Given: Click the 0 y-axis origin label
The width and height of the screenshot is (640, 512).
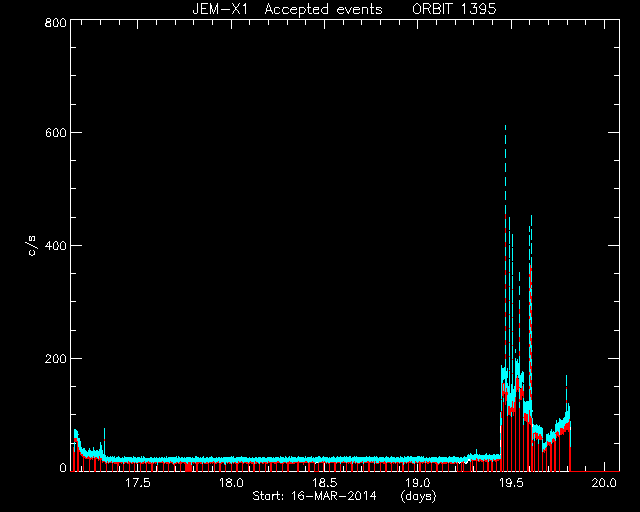Looking at the screenshot, I should 63,467.
